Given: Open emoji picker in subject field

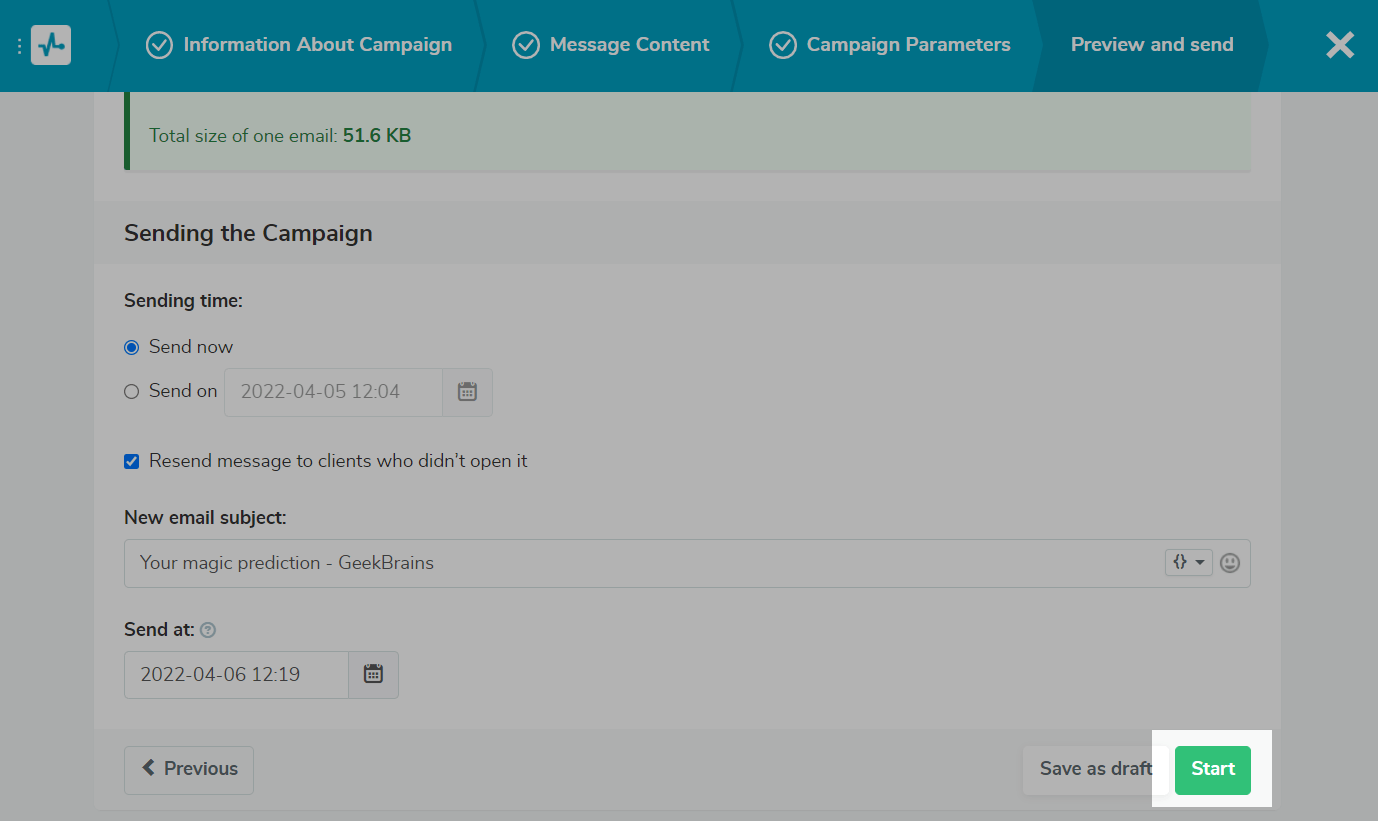Looking at the screenshot, I should (1230, 563).
